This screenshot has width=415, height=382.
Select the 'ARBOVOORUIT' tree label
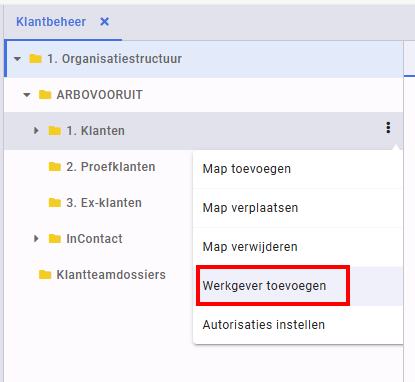[99, 95]
